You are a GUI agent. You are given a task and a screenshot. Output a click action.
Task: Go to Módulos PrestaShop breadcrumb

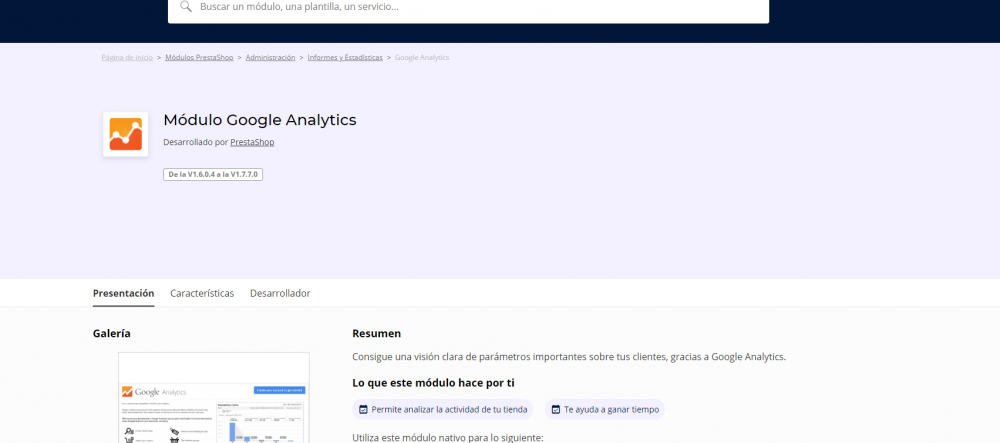pos(199,57)
